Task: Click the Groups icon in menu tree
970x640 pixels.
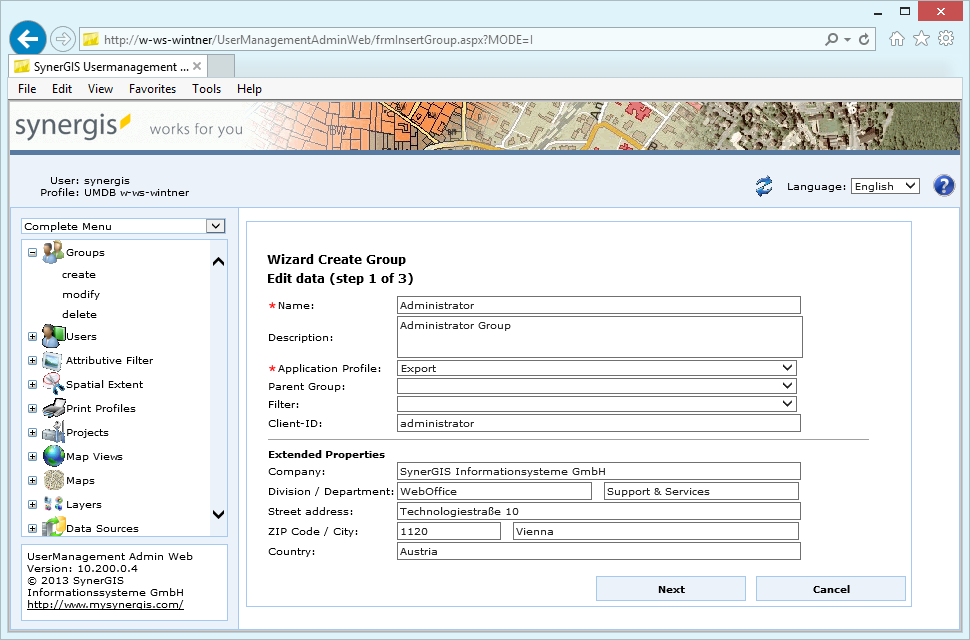Action: [x=53, y=253]
